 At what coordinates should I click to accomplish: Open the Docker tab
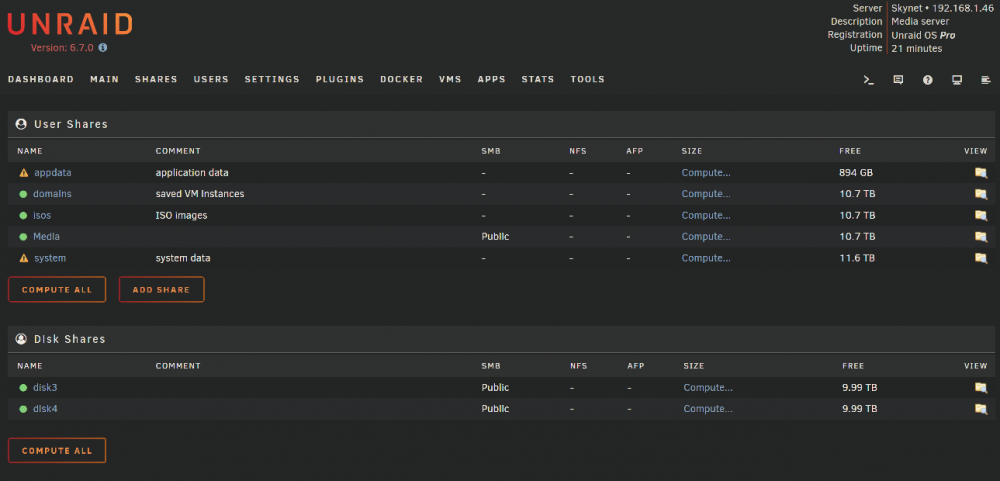click(401, 80)
